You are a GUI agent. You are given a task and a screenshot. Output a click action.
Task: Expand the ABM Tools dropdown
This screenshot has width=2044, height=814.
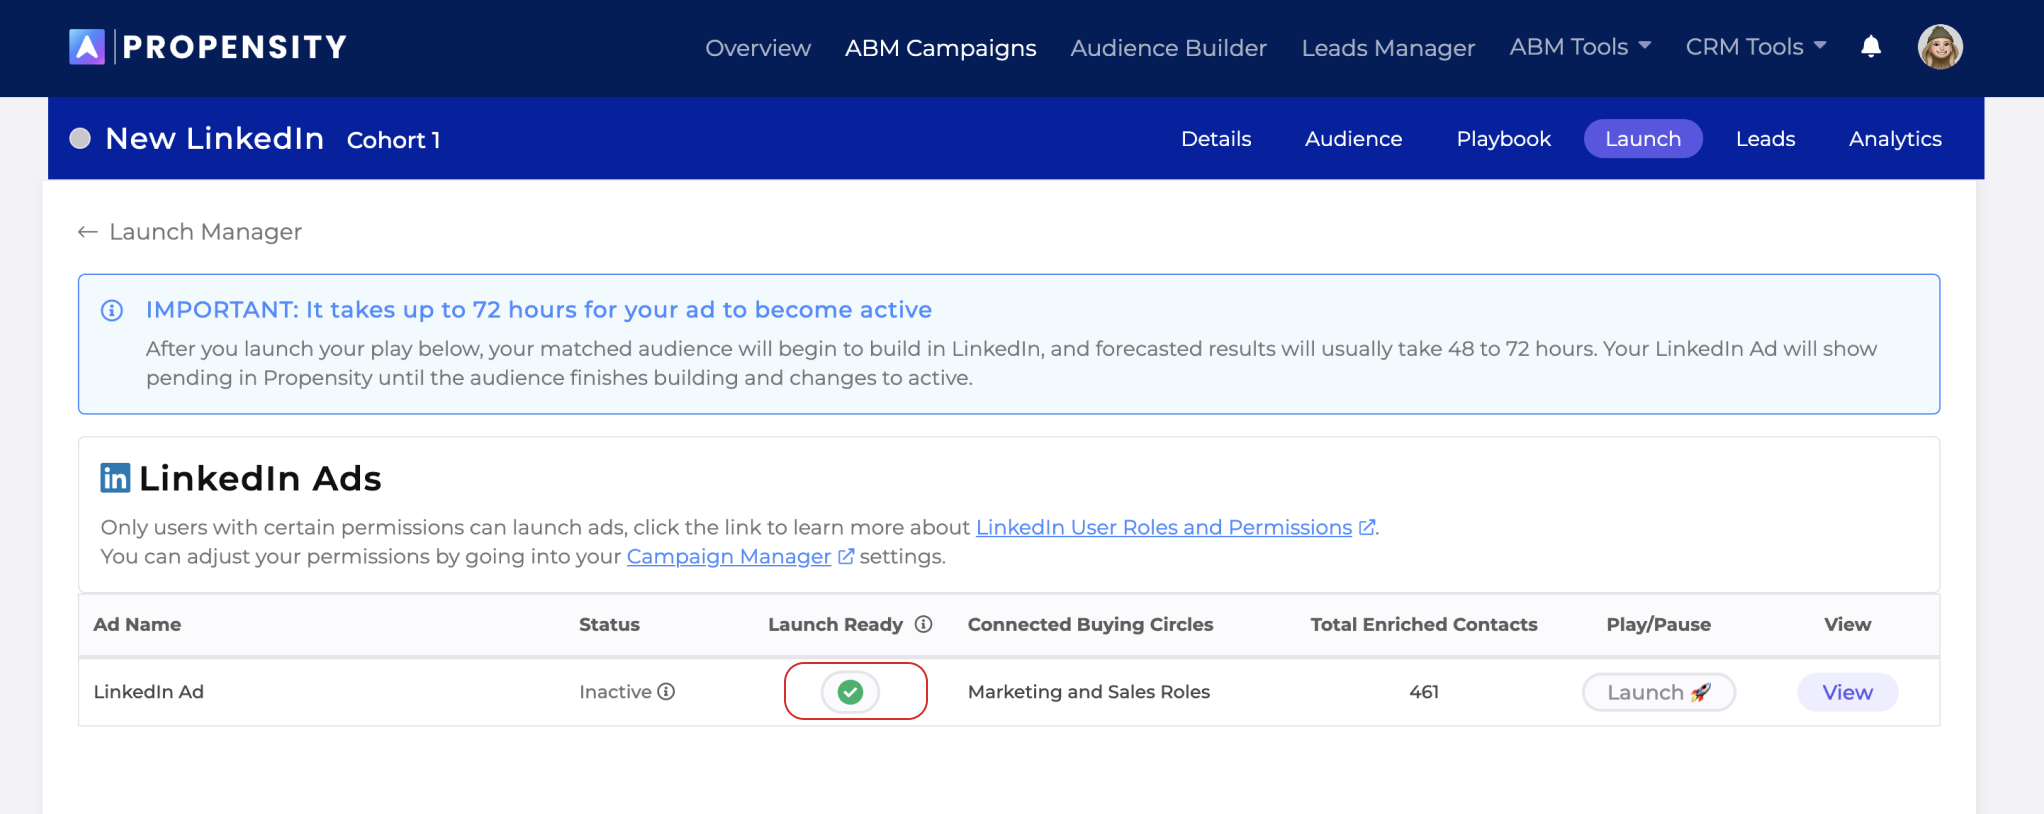point(1580,47)
